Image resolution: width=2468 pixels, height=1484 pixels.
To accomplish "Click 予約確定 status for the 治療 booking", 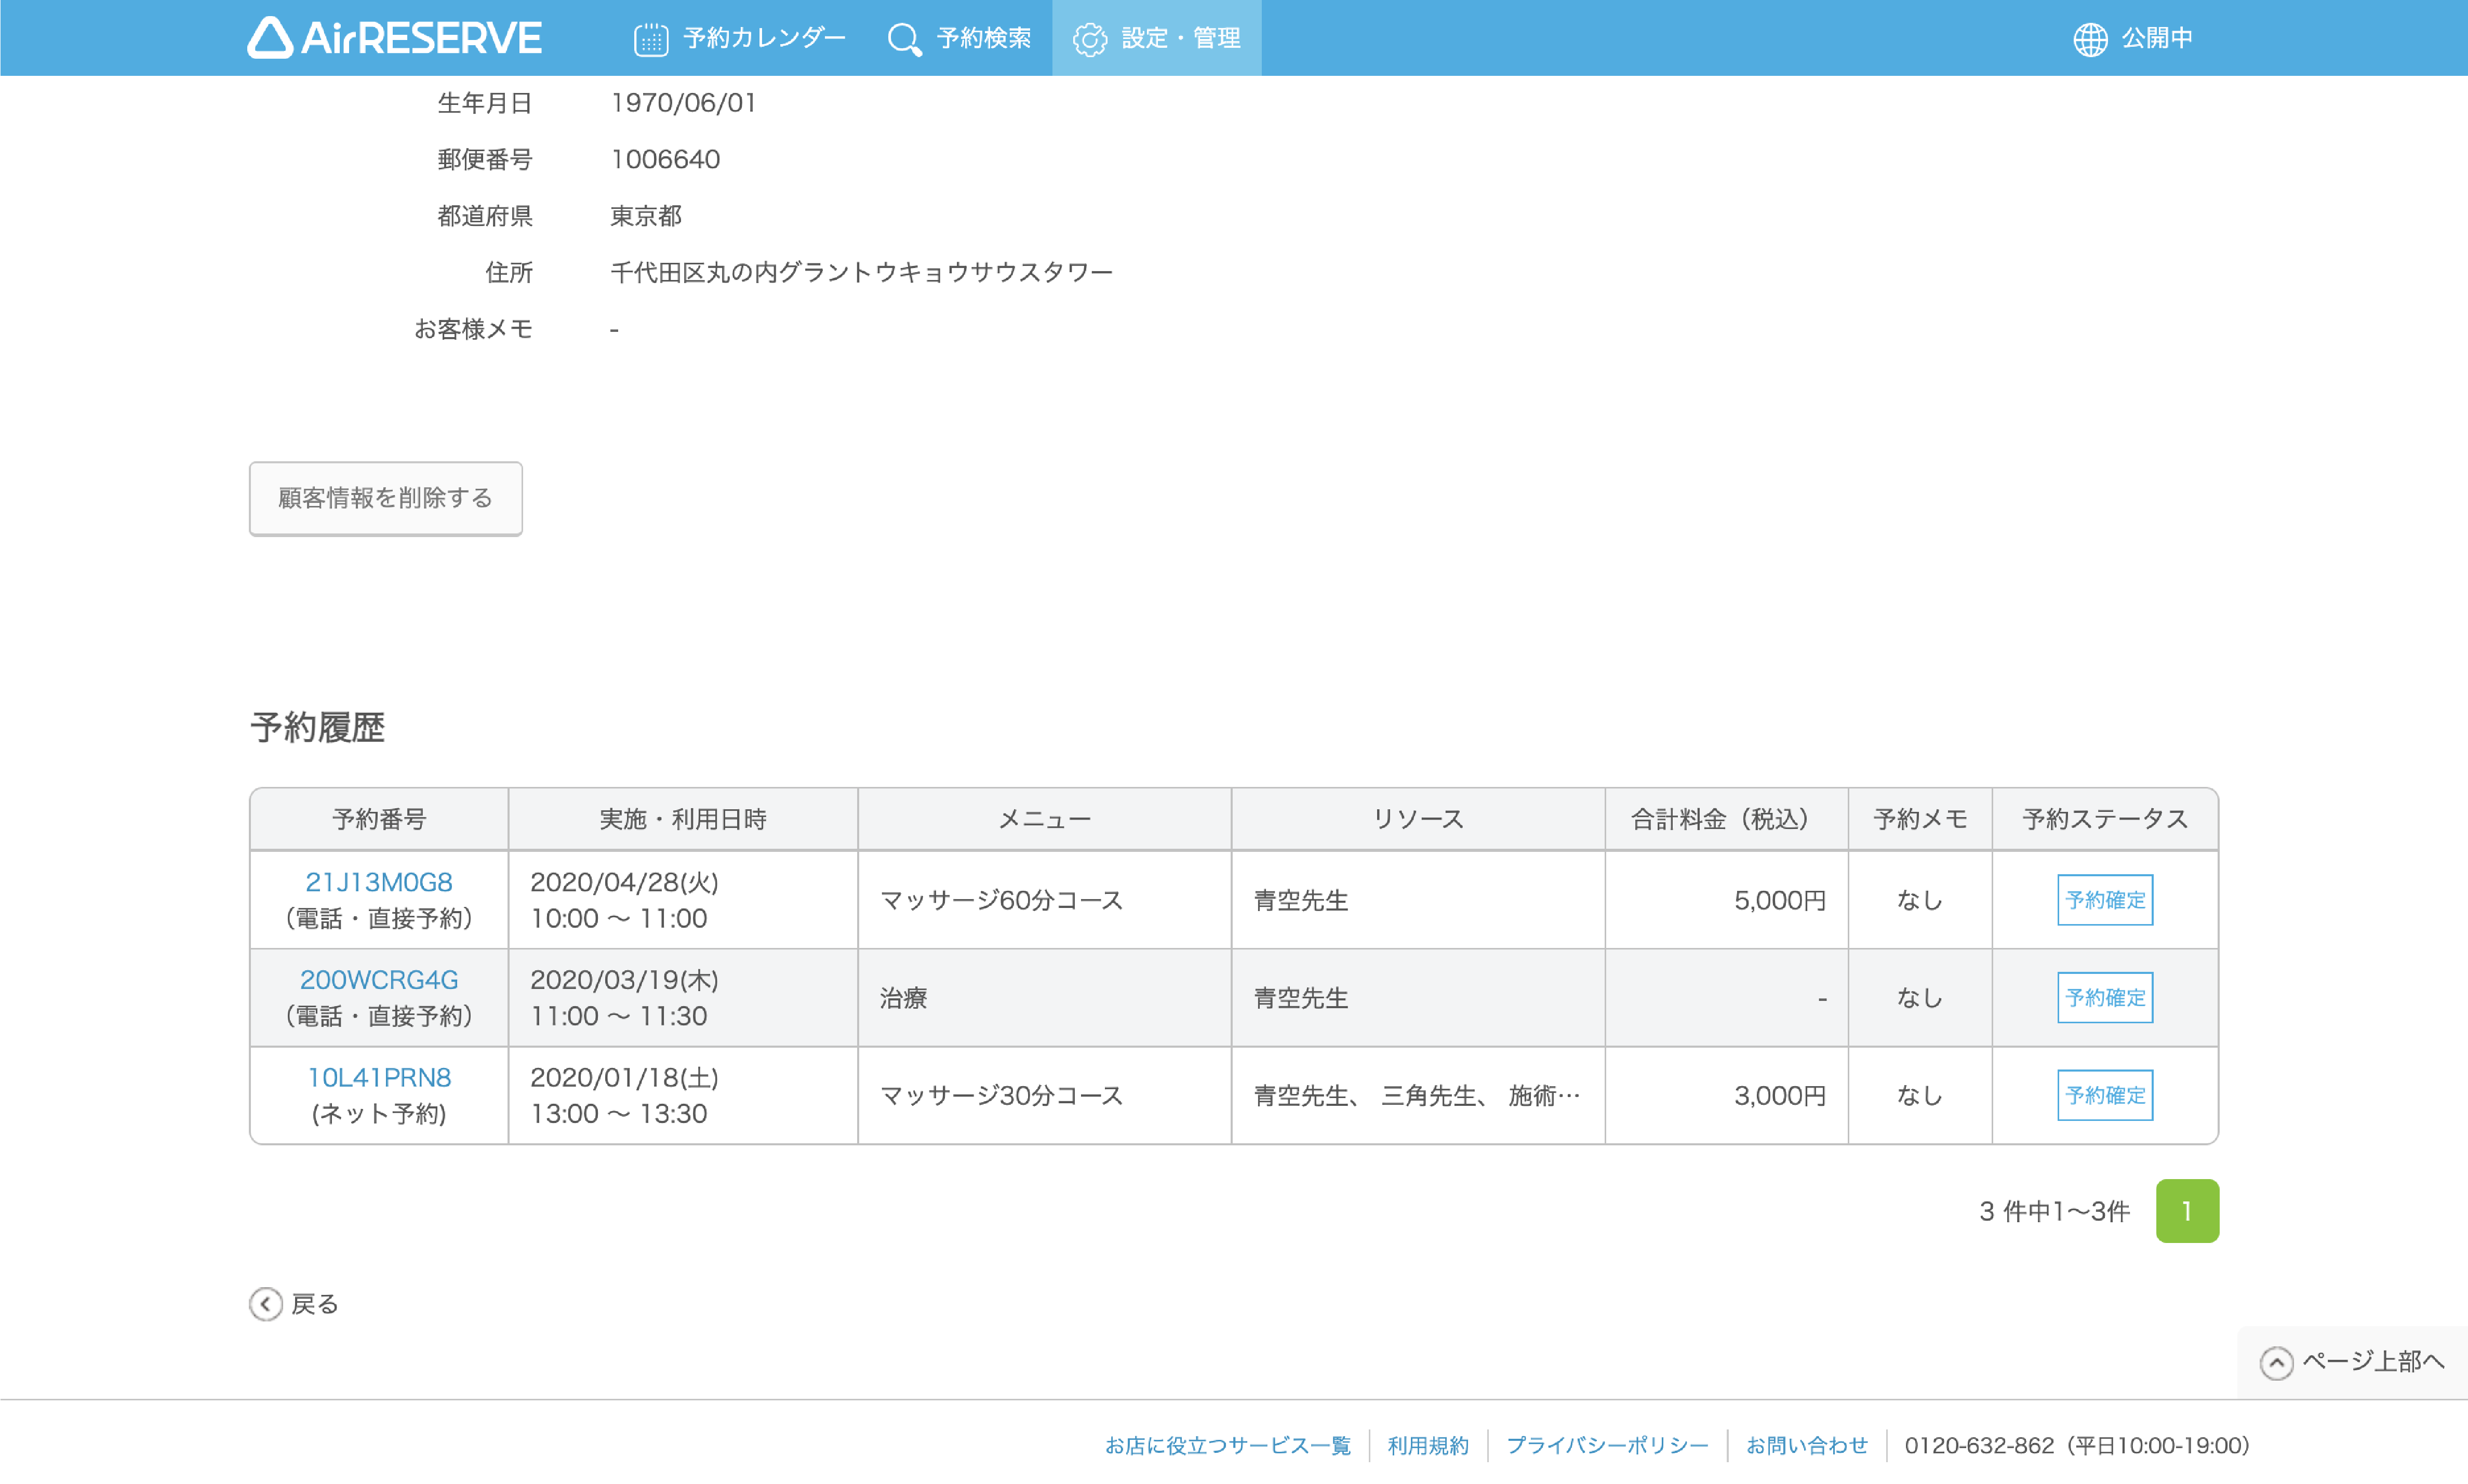I will coord(2105,997).
